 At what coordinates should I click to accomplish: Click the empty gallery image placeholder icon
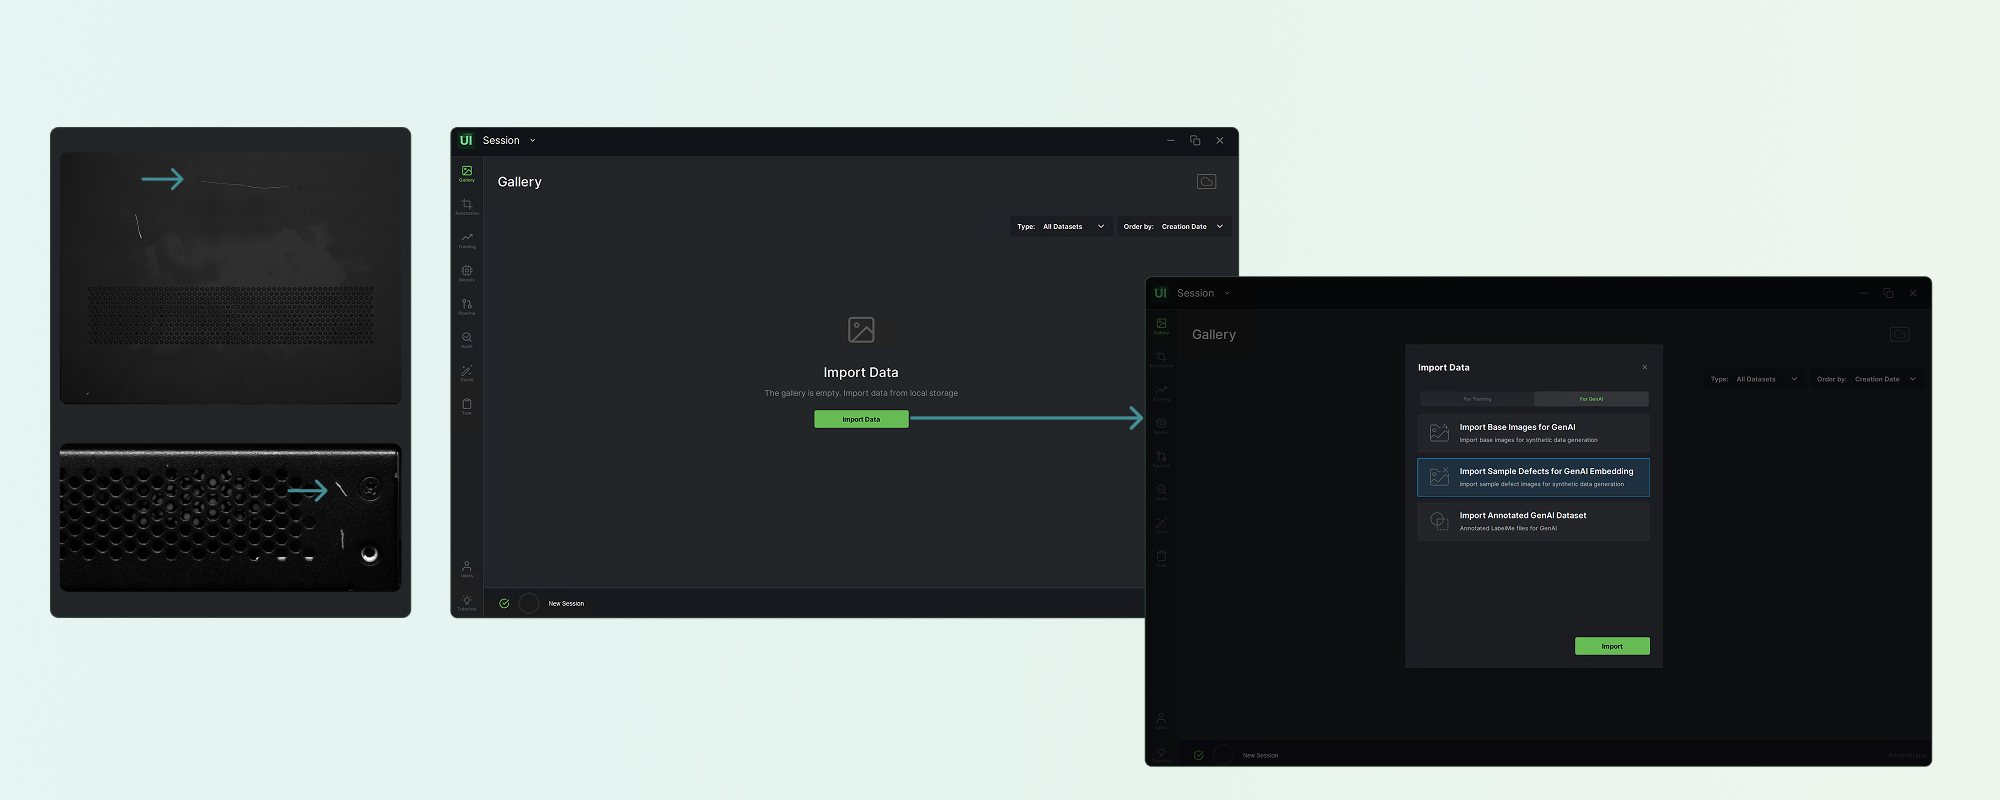click(x=861, y=329)
